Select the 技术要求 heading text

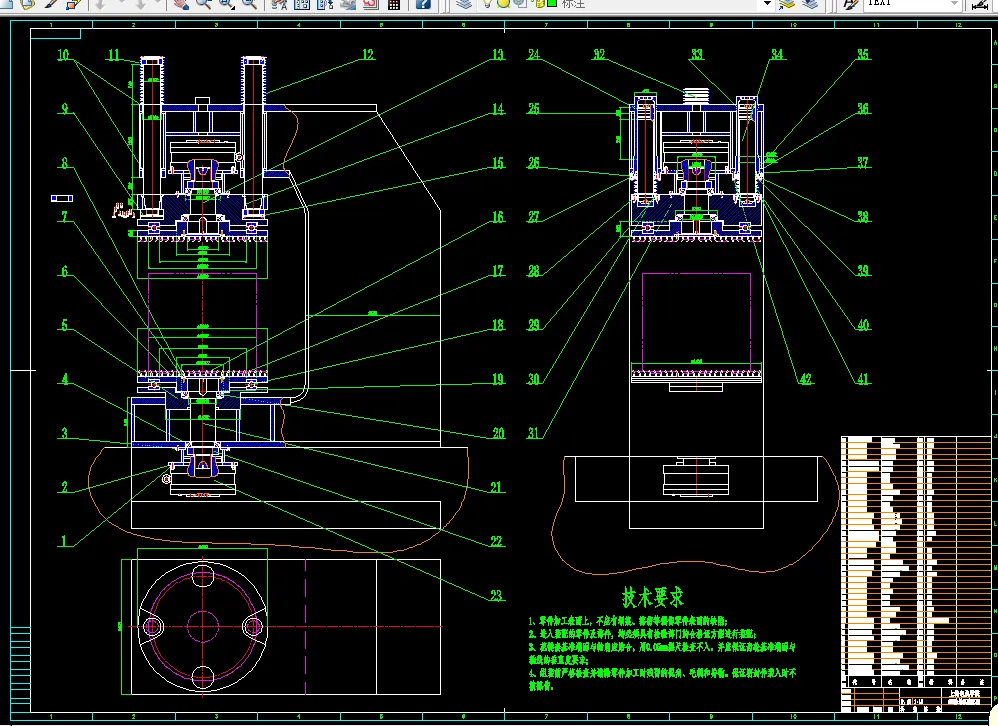pos(652,597)
